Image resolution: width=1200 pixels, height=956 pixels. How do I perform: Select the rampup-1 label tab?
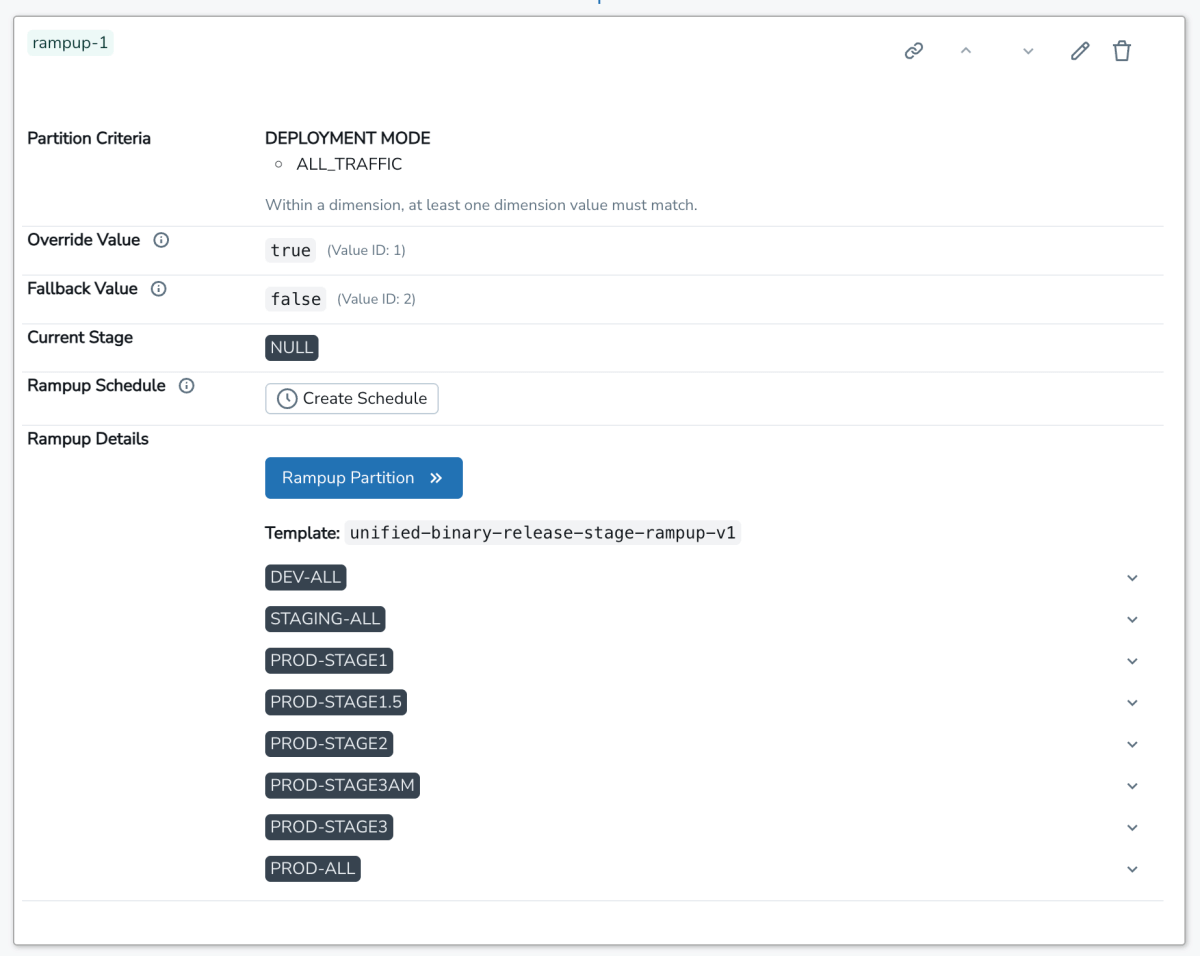tap(70, 42)
